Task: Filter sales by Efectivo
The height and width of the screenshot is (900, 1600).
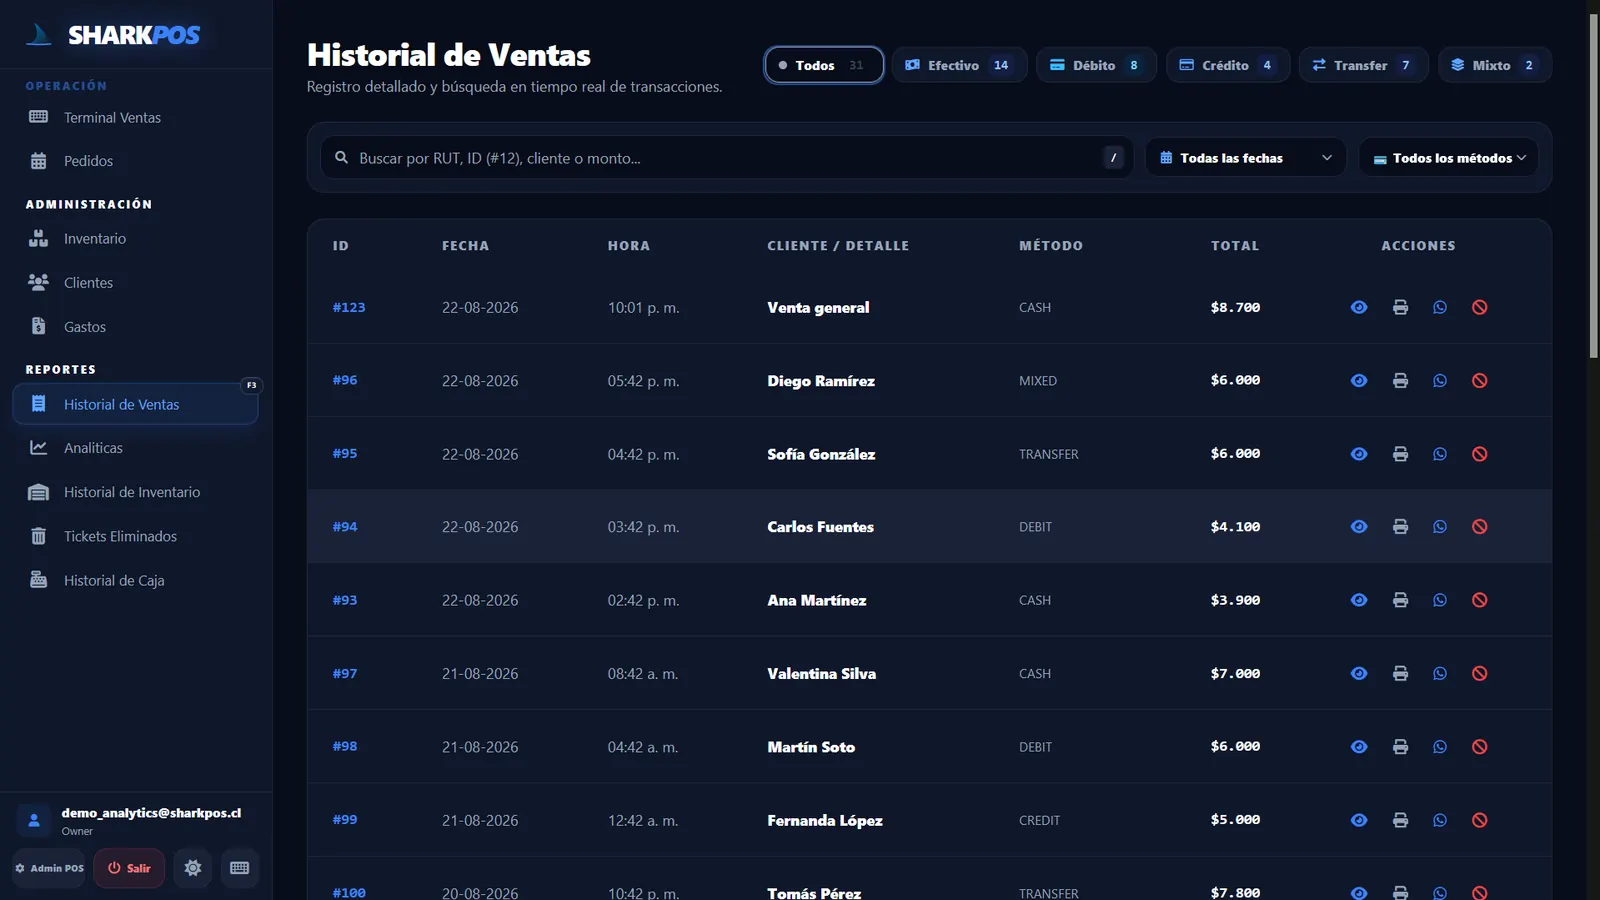Action: click(959, 65)
